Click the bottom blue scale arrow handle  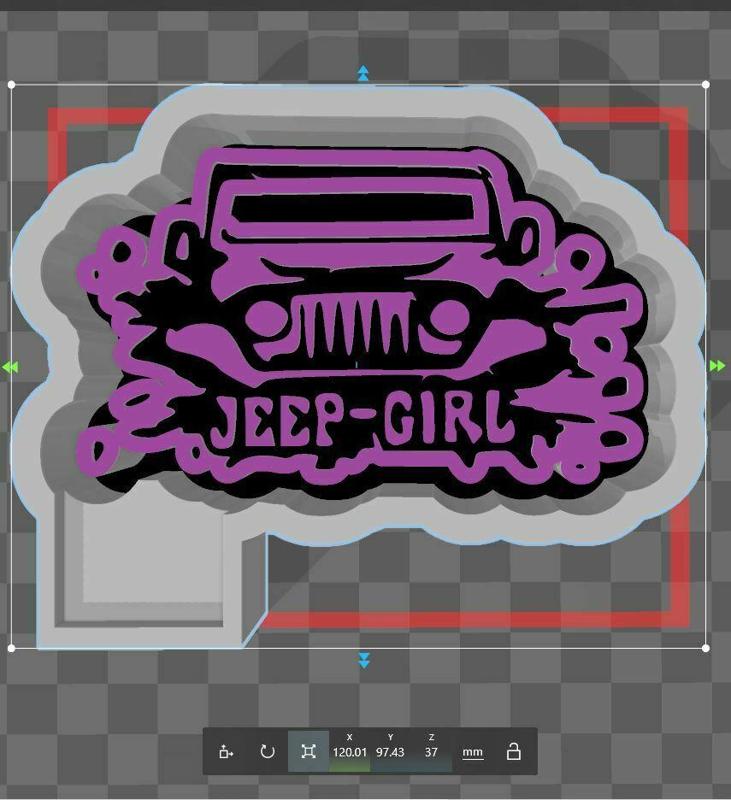[x=364, y=660]
